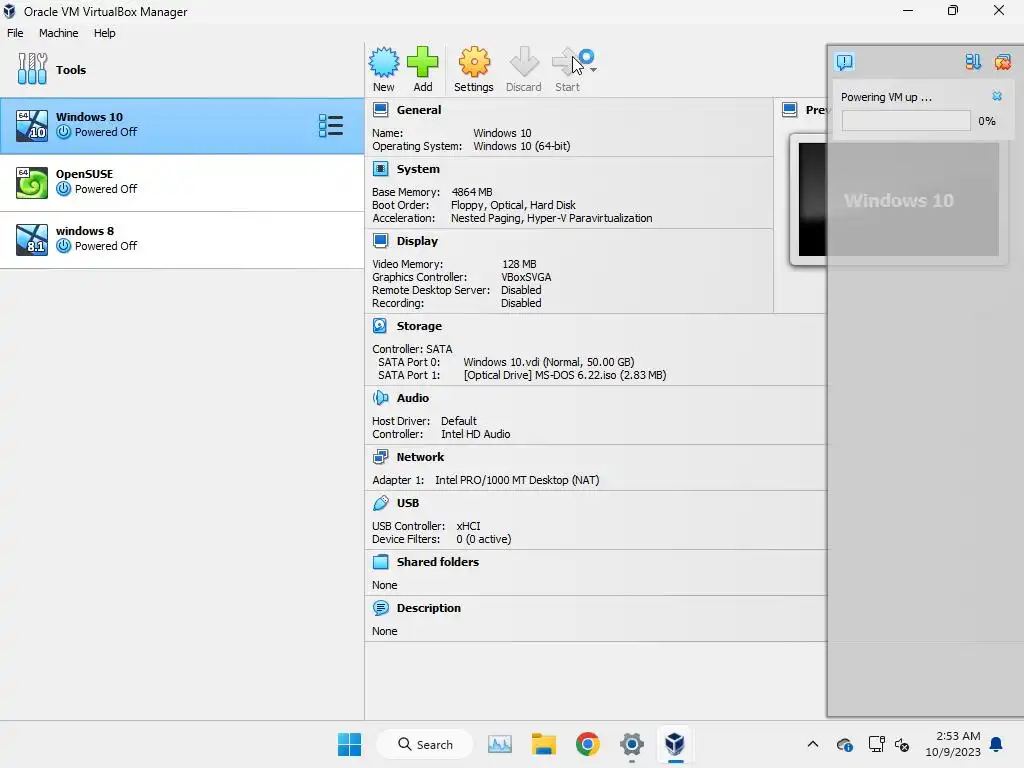Open Windows 10 machine menu list icon
Image resolution: width=1024 pixels, height=768 pixels.
click(x=330, y=125)
